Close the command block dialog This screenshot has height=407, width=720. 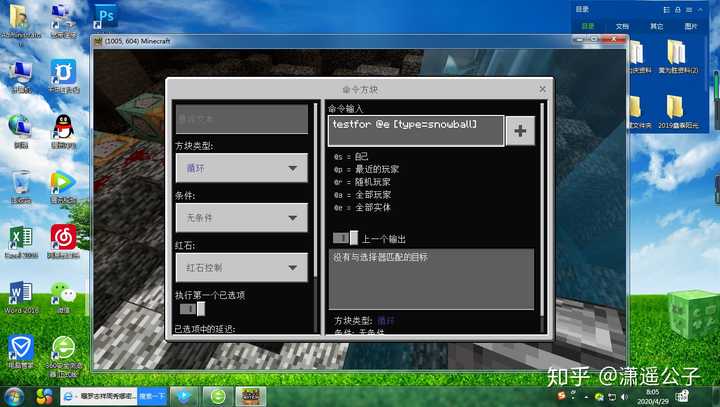click(542, 89)
